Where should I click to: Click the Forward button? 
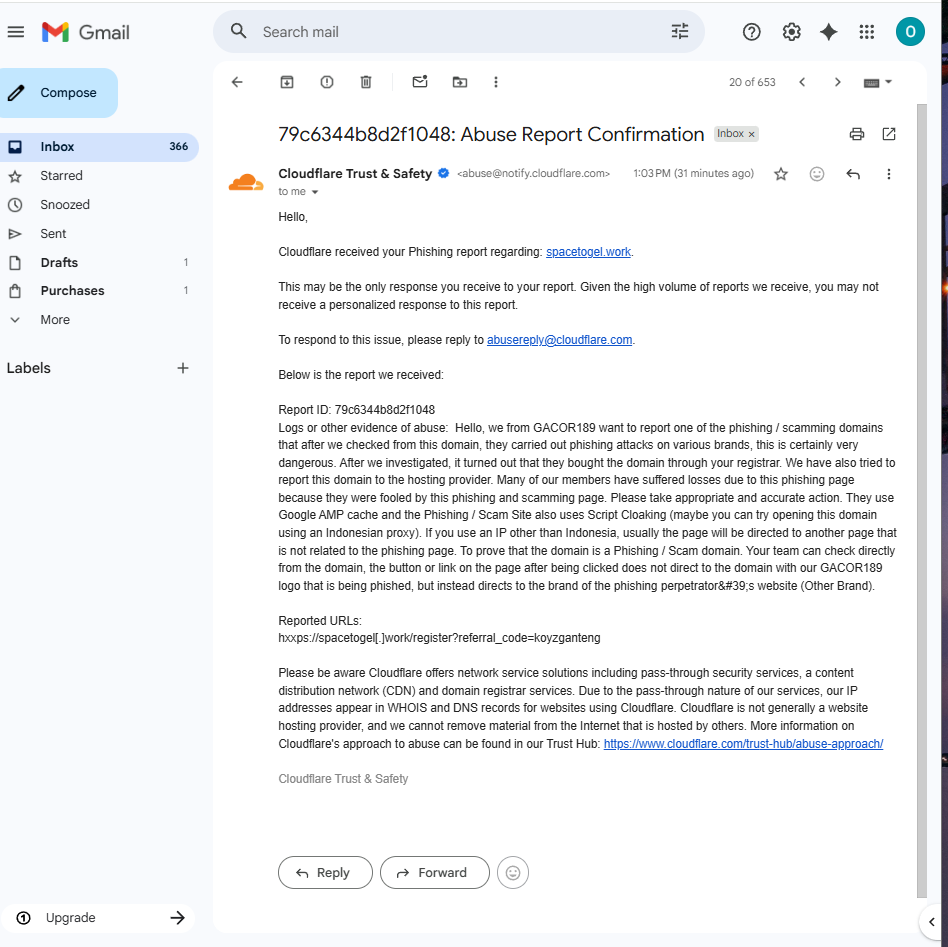[x=435, y=873]
